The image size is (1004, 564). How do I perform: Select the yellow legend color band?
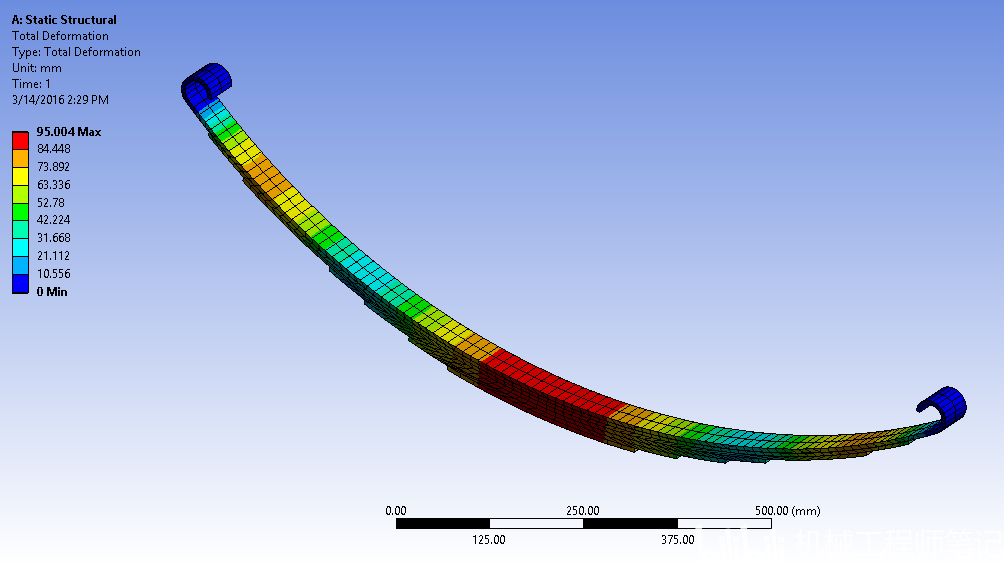click(x=20, y=177)
